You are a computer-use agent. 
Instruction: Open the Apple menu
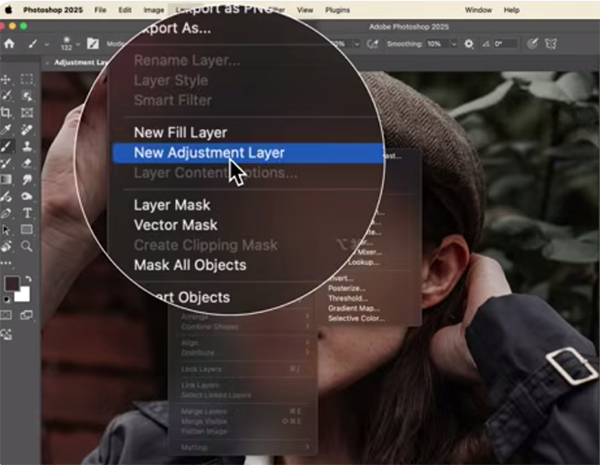[x=8, y=10]
